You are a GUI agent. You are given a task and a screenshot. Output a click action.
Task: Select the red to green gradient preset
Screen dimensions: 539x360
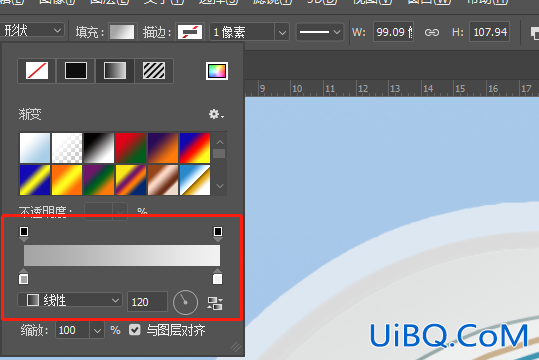point(131,148)
